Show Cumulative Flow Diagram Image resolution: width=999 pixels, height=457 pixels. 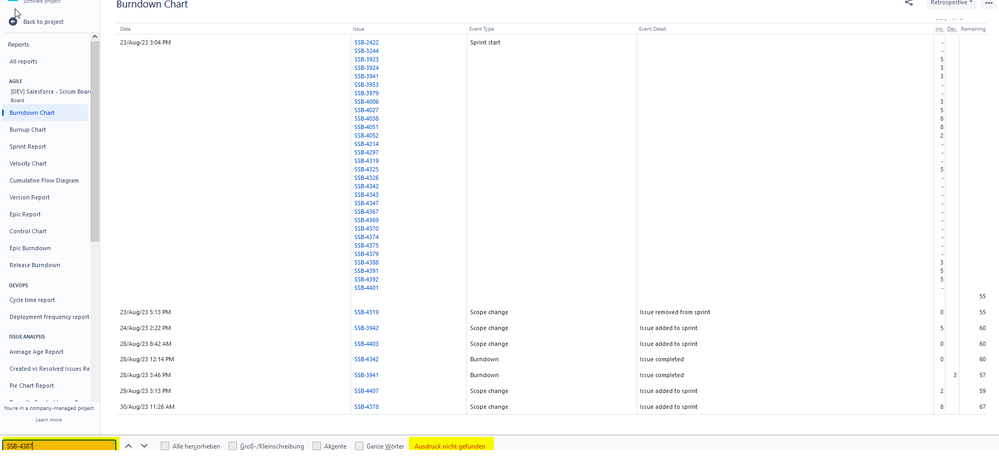click(44, 180)
